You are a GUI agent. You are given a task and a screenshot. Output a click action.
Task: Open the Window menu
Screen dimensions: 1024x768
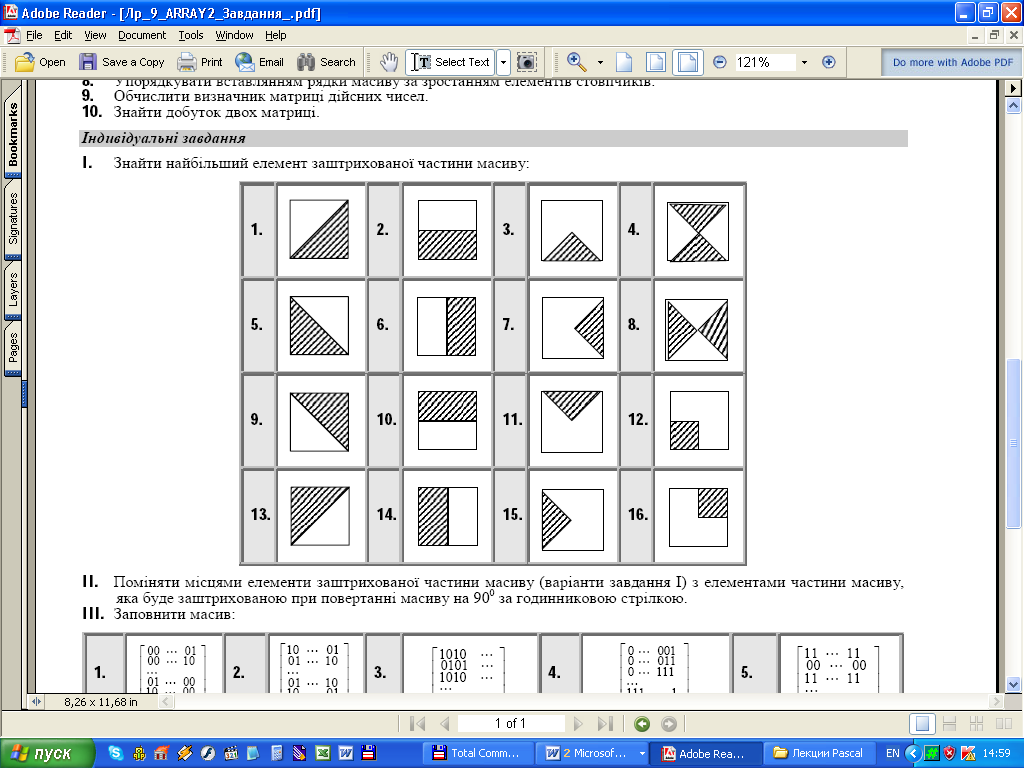point(234,35)
